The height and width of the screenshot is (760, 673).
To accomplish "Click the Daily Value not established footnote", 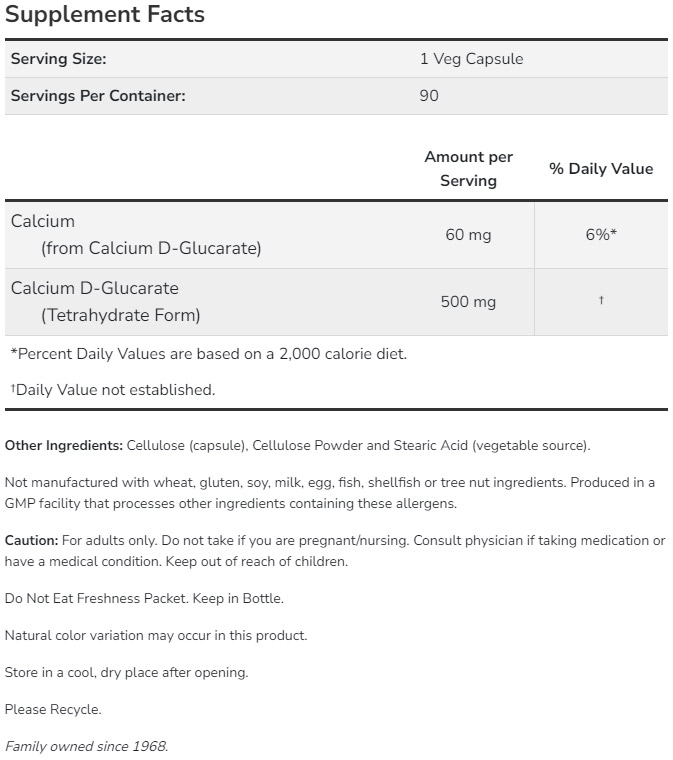I will click(x=112, y=390).
